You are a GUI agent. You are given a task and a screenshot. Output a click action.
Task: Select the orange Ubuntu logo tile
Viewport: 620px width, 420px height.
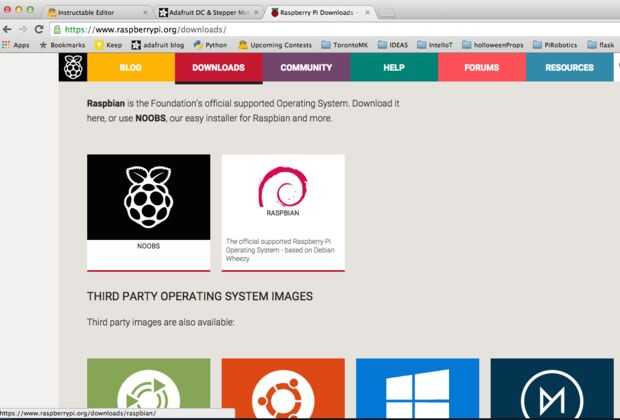point(283,388)
